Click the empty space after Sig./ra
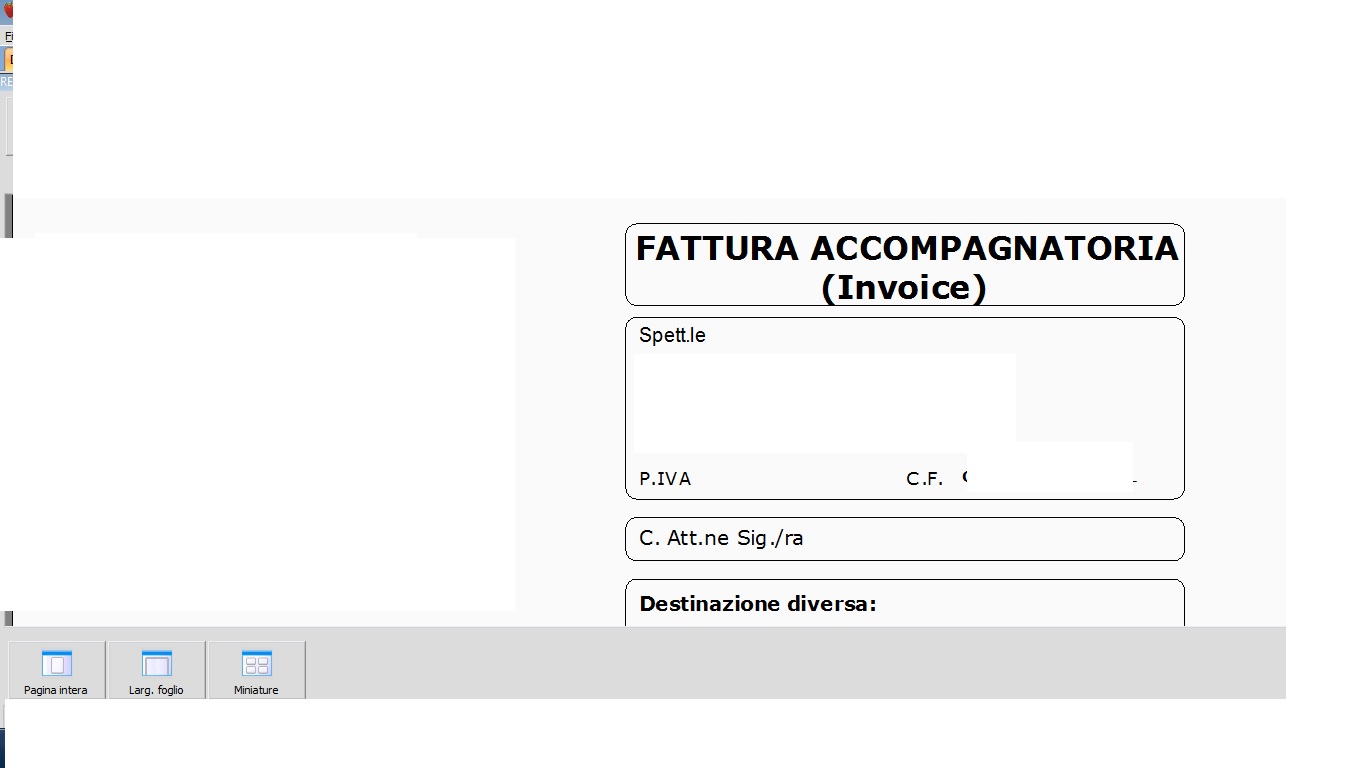The height and width of the screenshot is (768, 1366). click(990, 539)
